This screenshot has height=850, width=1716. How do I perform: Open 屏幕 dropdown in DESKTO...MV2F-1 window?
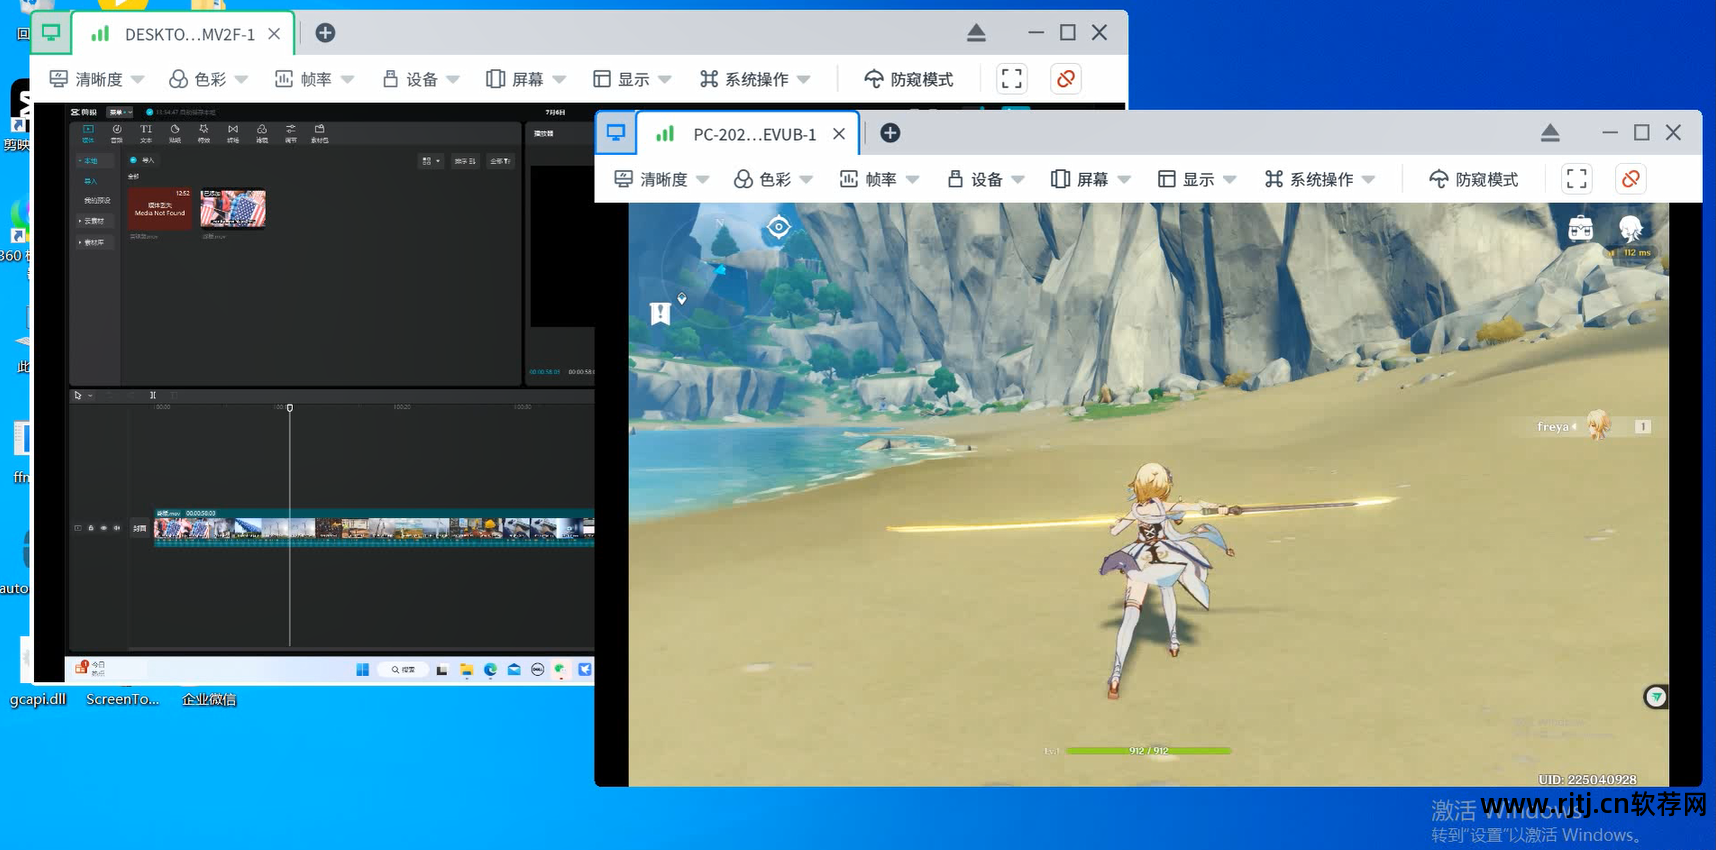tap(526, 79)
